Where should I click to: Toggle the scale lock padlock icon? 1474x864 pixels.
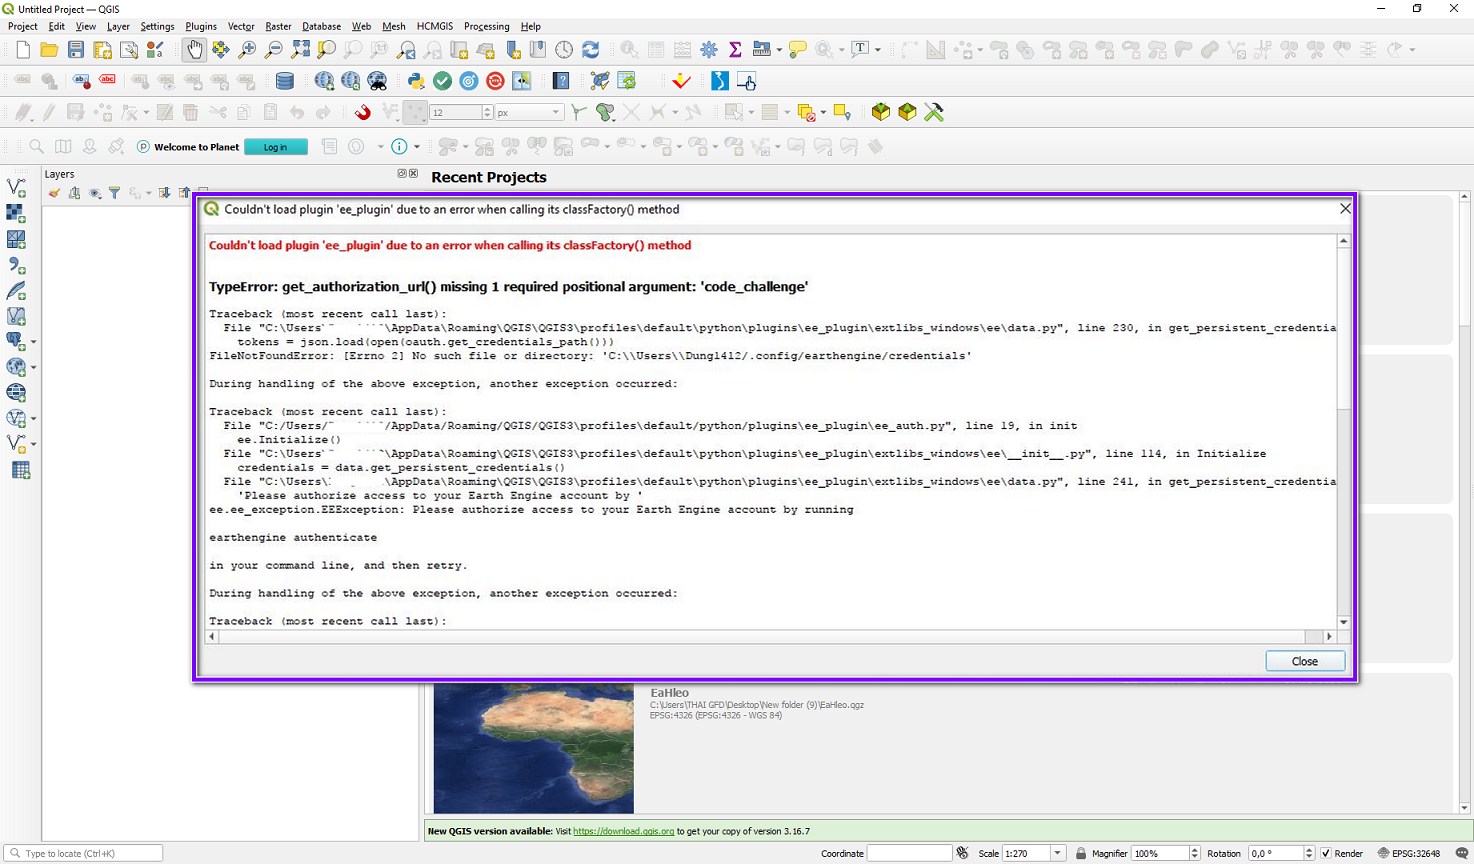[x=1081, y=853]
